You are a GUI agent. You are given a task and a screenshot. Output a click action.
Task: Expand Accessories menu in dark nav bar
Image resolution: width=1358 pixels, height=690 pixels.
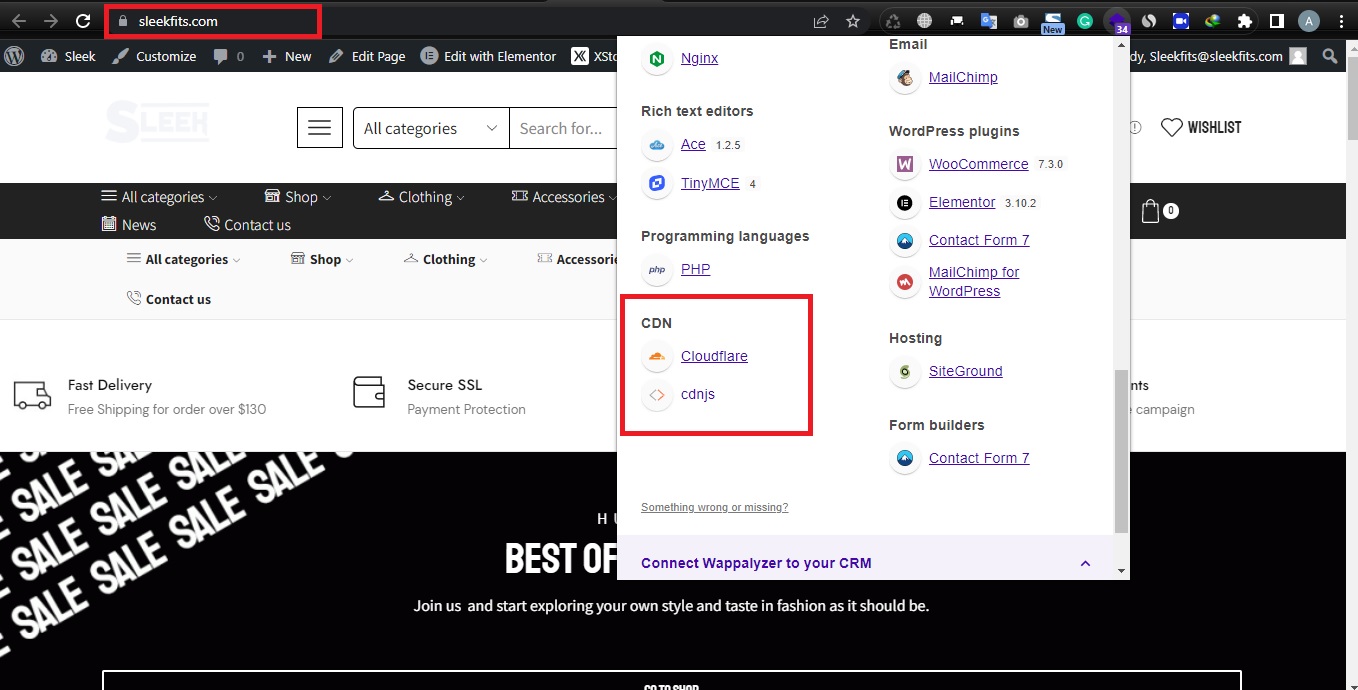565,197
